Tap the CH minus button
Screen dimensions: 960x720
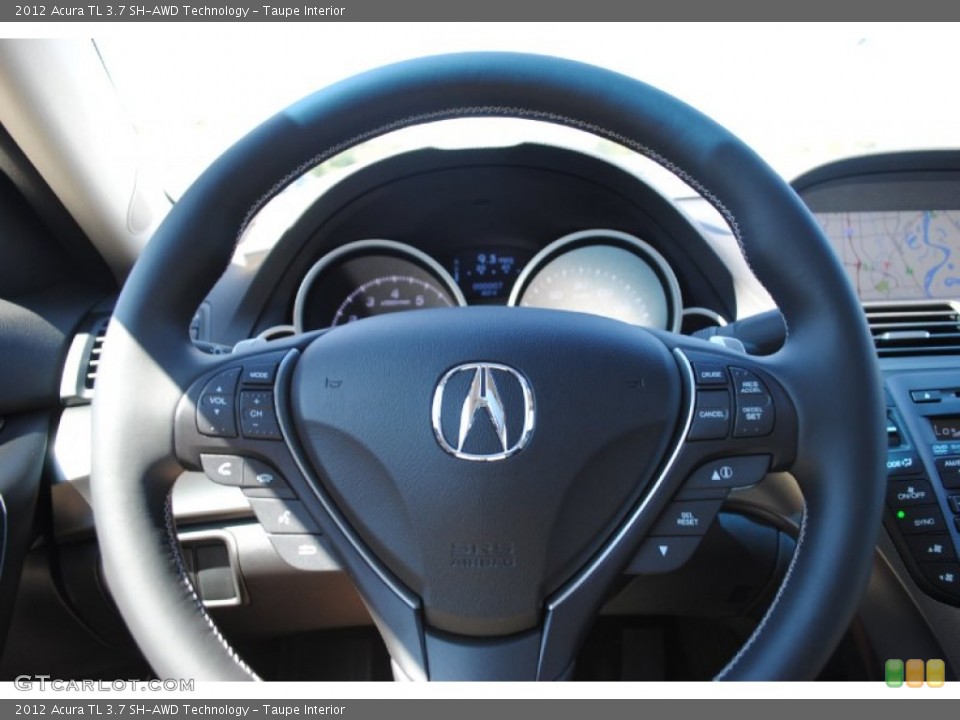tap(256, 424)
